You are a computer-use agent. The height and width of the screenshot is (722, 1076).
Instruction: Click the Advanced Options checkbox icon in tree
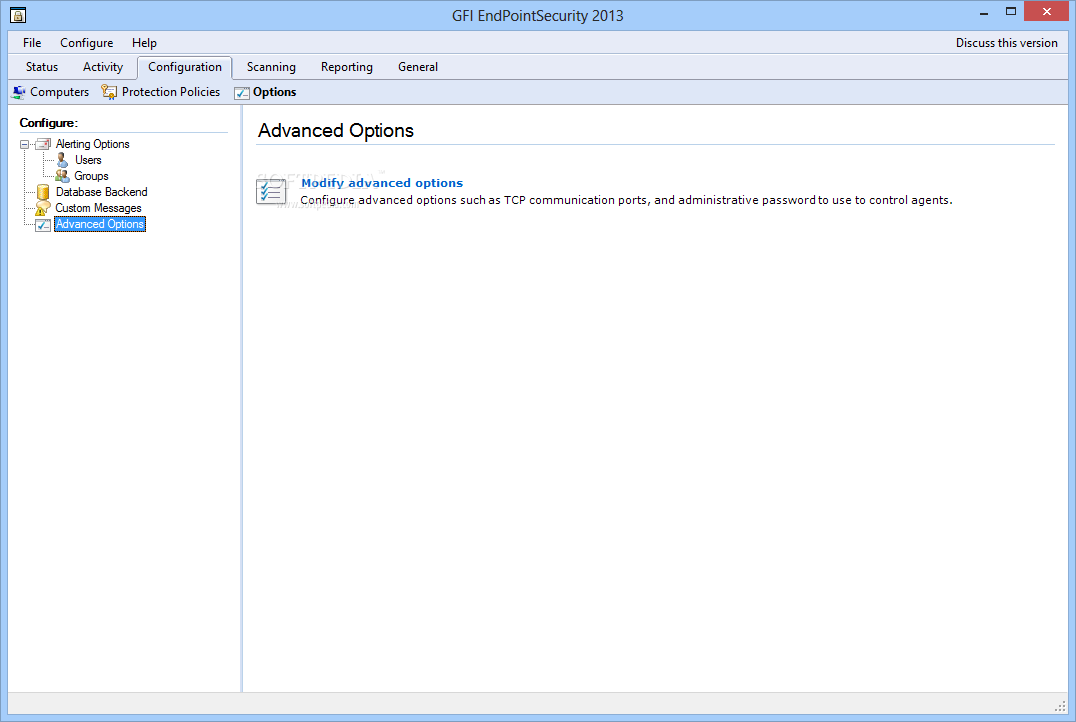point(43,224)
